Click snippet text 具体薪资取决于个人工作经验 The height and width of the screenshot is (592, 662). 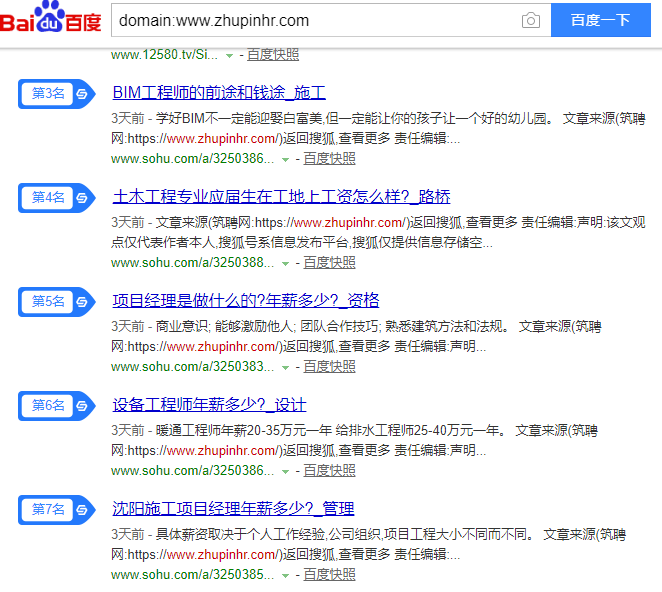(x=240, y=535)
